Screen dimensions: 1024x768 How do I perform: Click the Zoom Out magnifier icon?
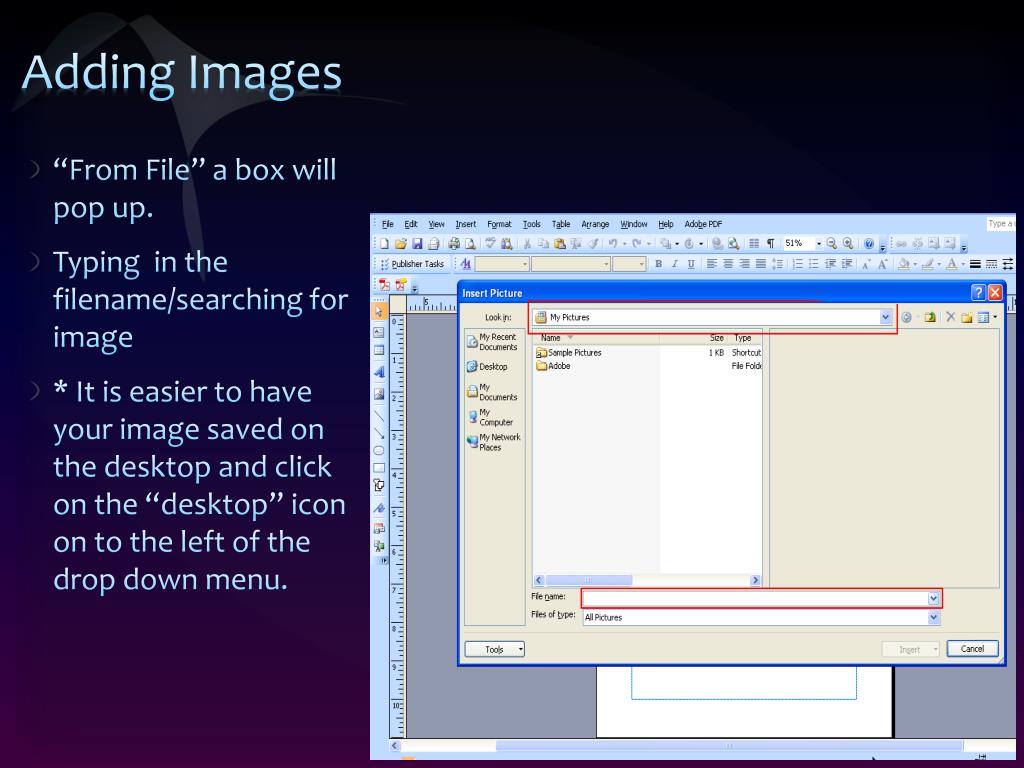pos(831,244)
